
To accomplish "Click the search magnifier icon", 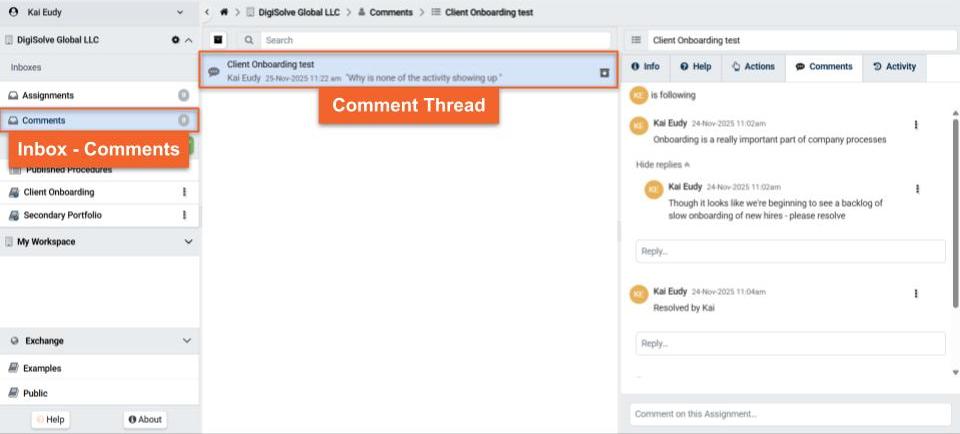I will pyautogui.click(x=249, y=40).
